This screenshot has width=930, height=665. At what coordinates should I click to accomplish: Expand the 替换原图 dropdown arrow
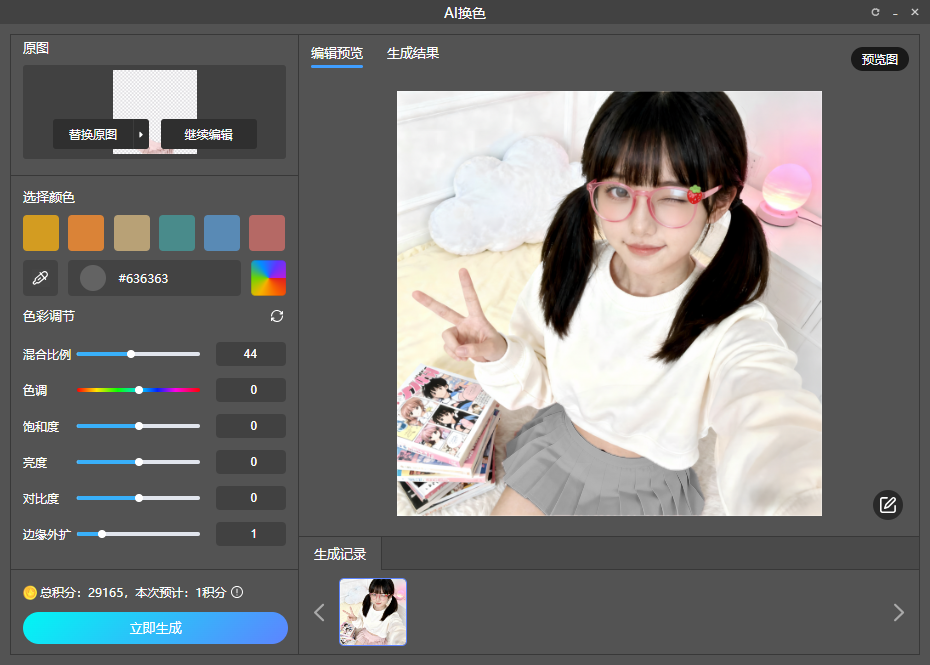[141, 134]
